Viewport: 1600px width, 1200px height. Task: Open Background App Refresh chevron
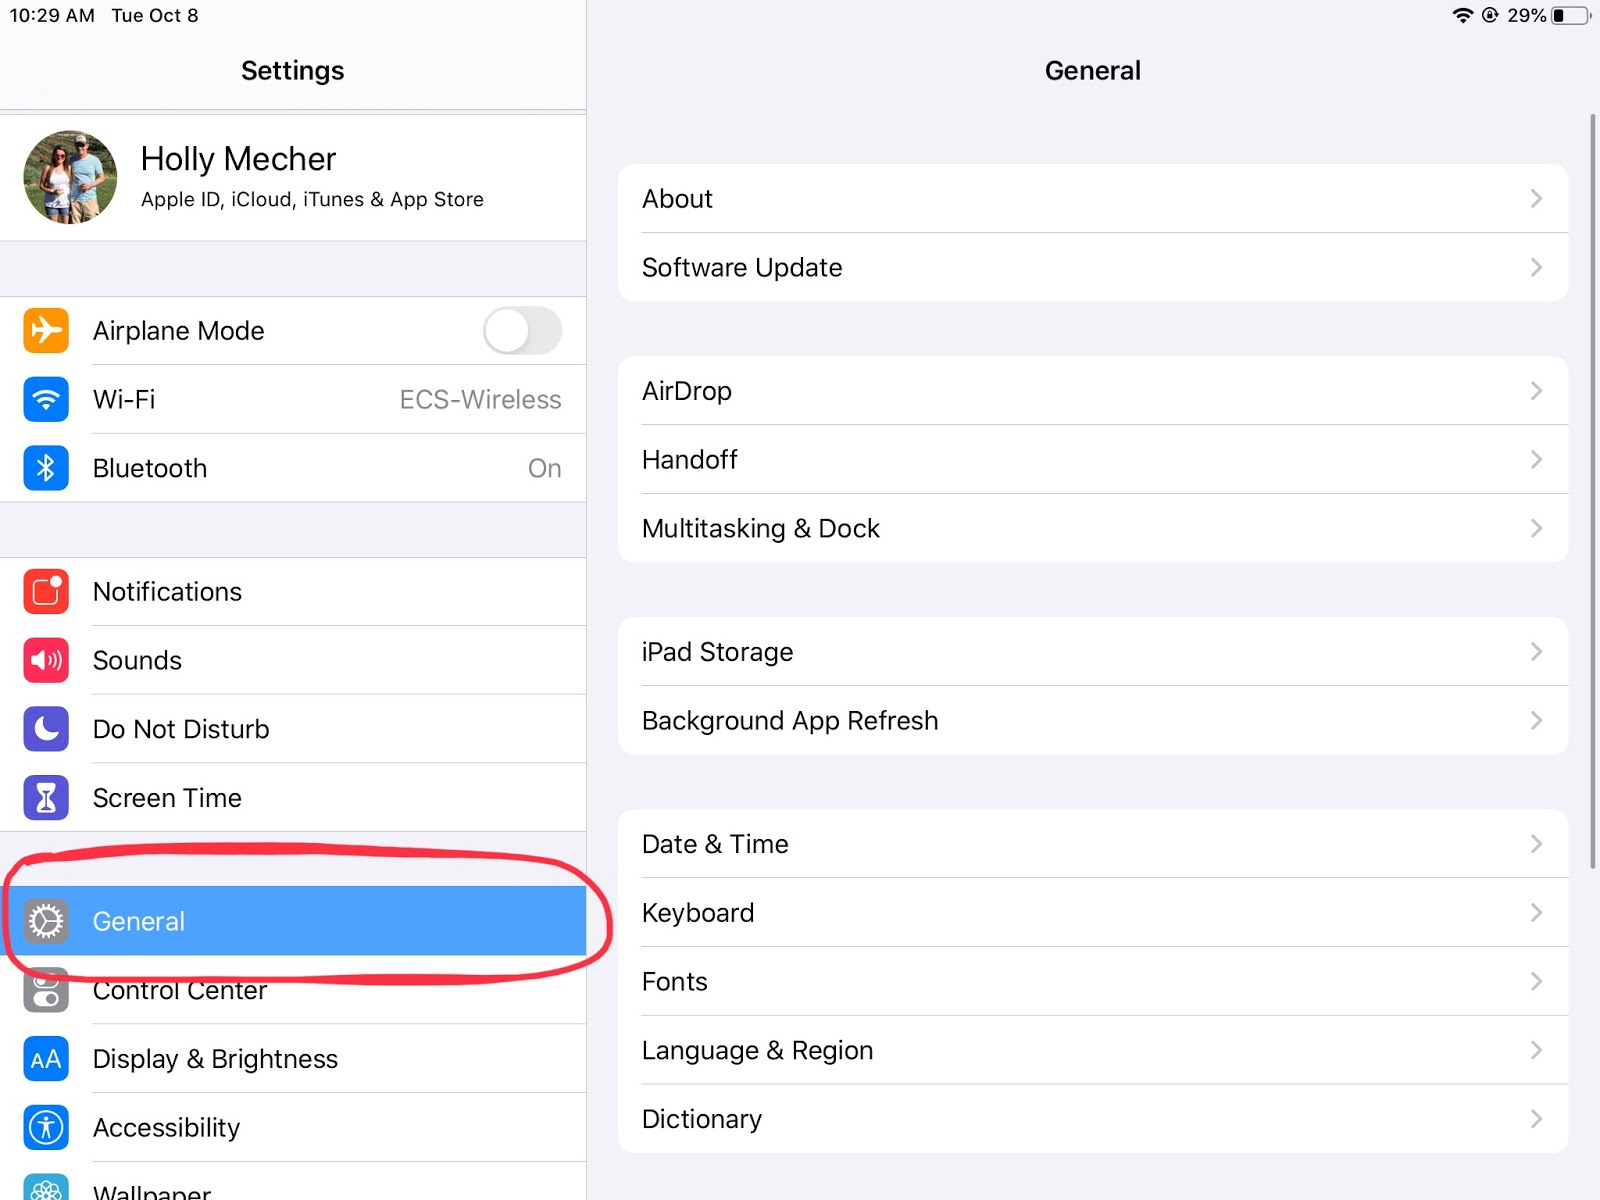pyautogui.click(x=1536, y=721)
